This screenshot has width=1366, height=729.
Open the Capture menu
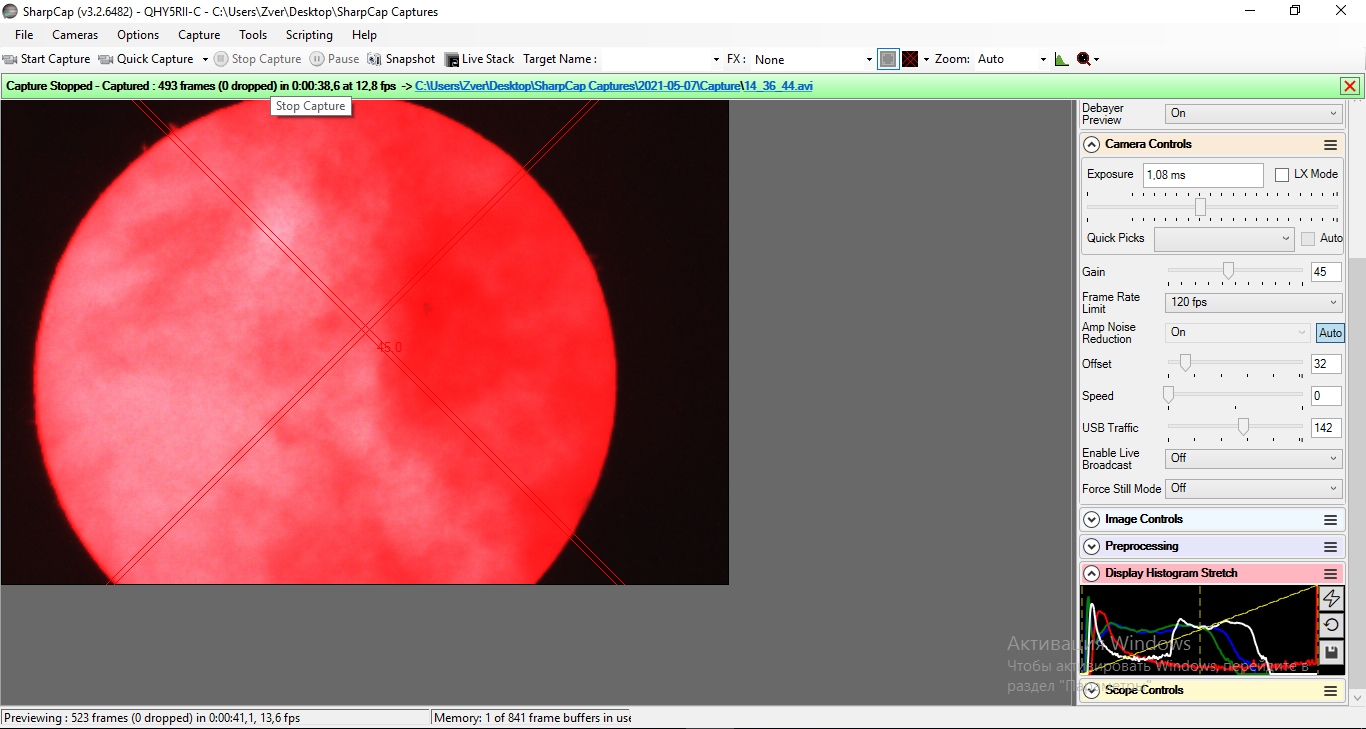pos(199,35)
